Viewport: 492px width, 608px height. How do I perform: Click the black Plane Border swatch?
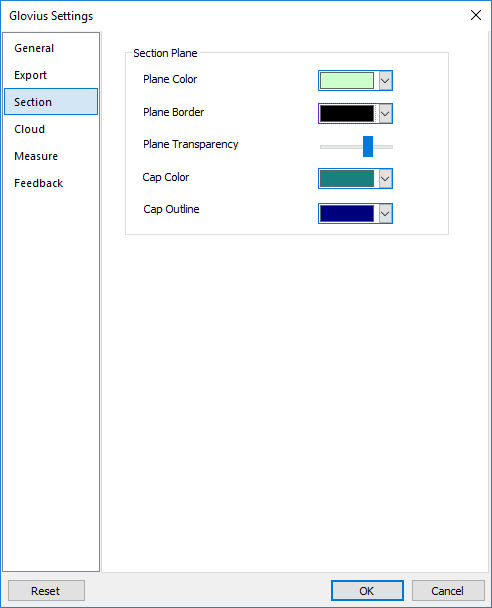coord(347,113)
